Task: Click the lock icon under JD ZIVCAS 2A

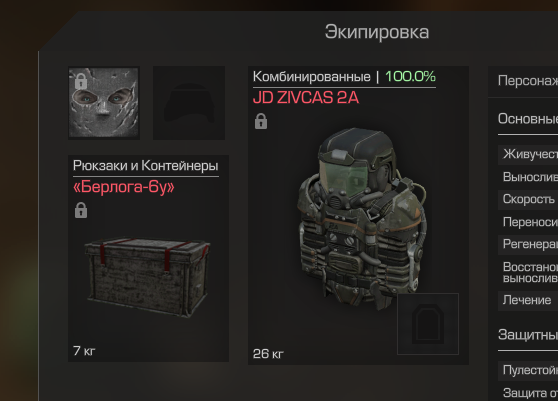Action: (261, 121)
